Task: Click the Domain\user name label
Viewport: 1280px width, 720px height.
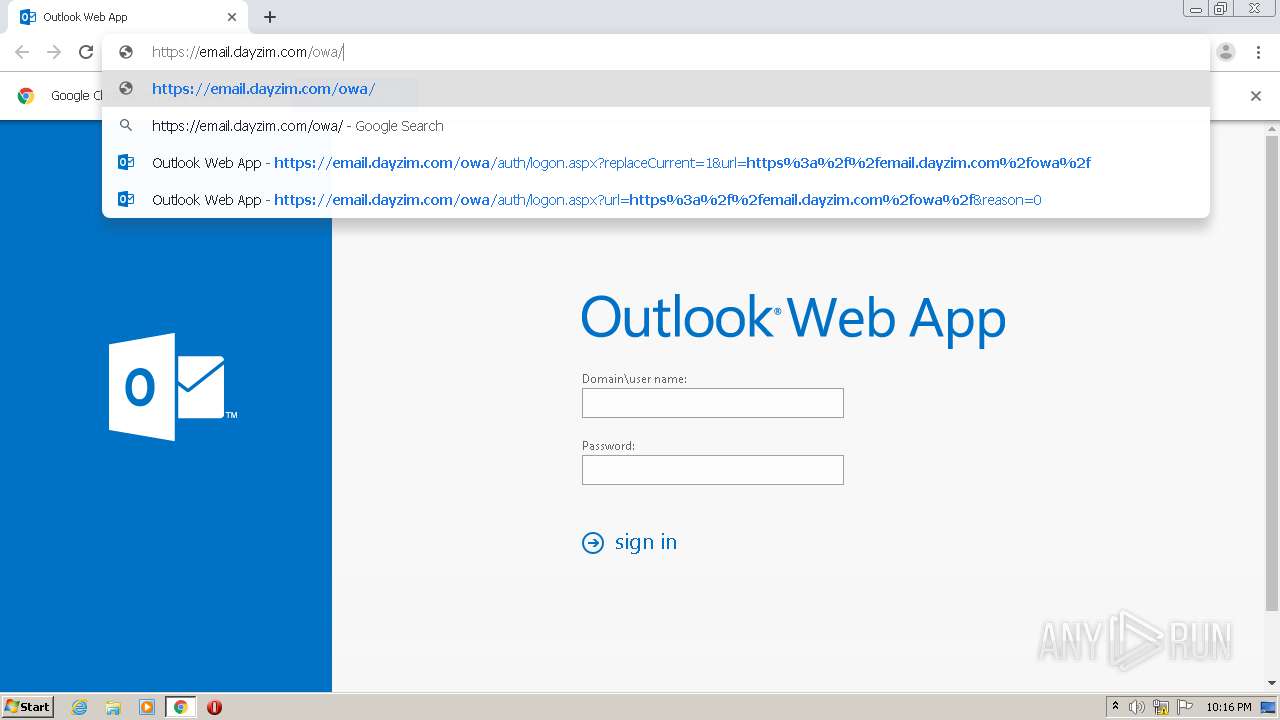Action: click(x=634, y=379)
